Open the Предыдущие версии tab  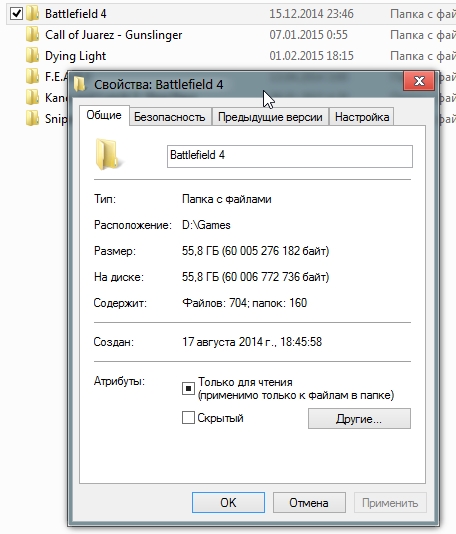pos(270,117)
